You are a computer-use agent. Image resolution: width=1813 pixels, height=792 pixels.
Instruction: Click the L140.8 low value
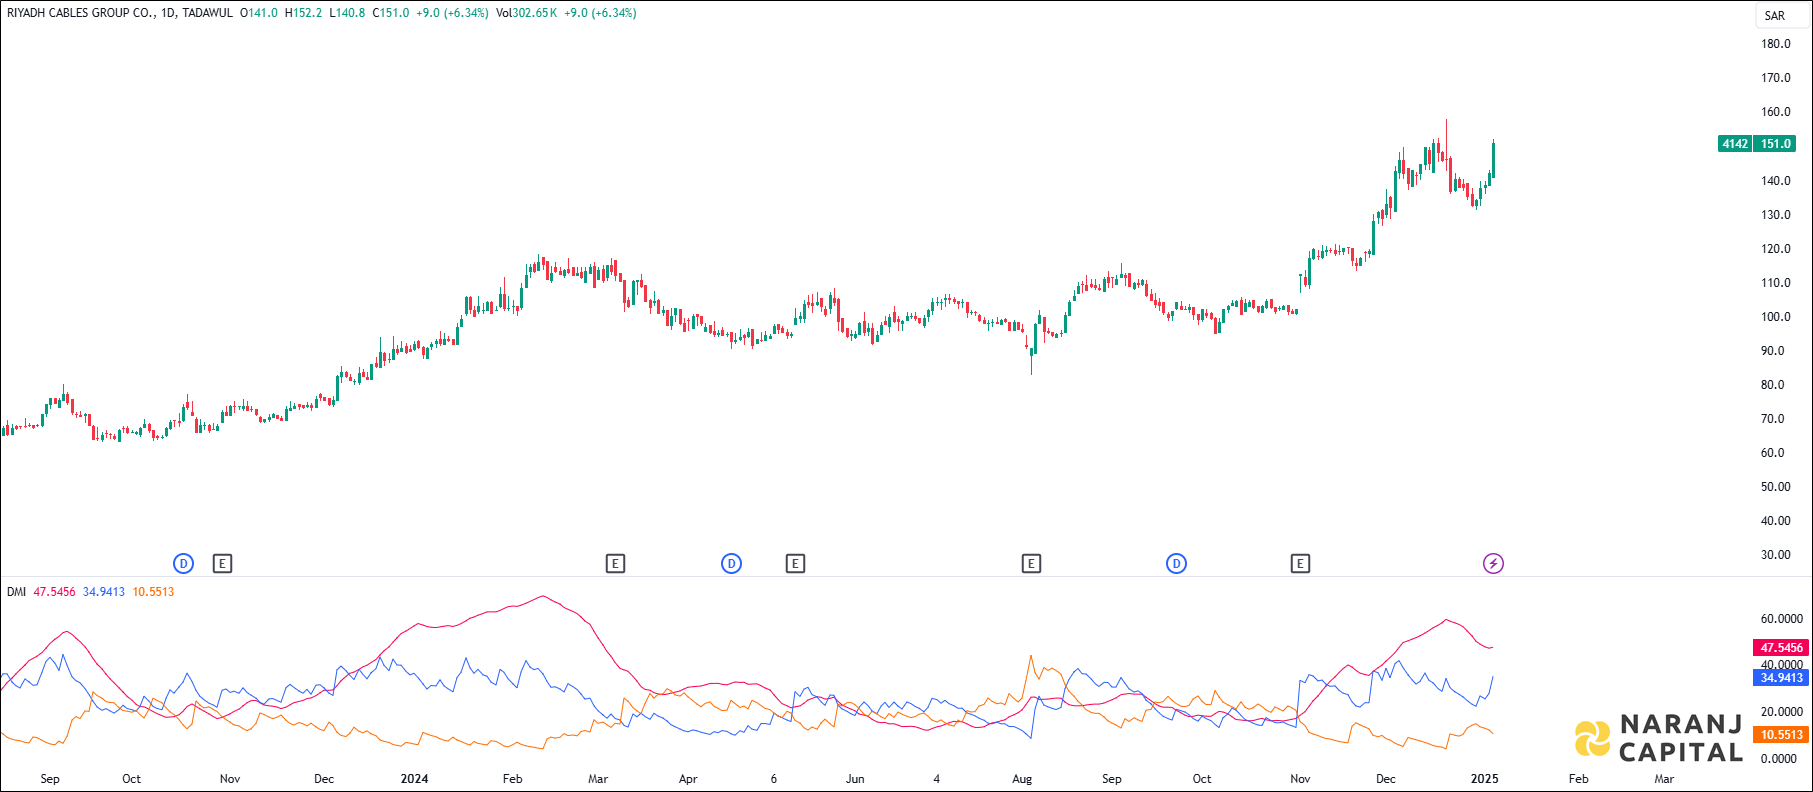coord(347,13)
